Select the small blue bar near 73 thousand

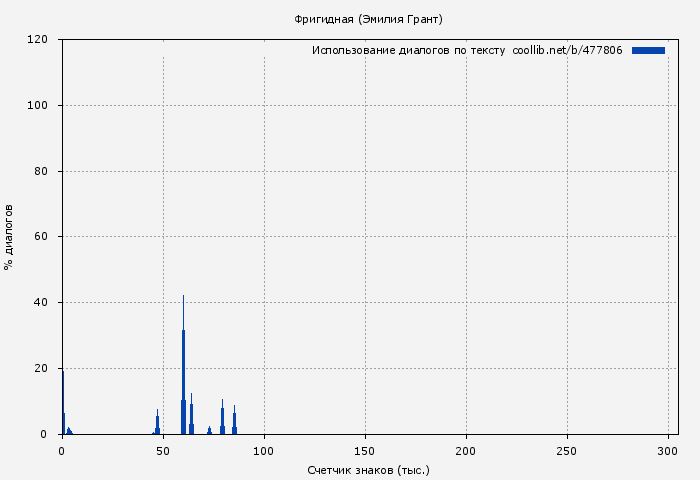(209, 430)
